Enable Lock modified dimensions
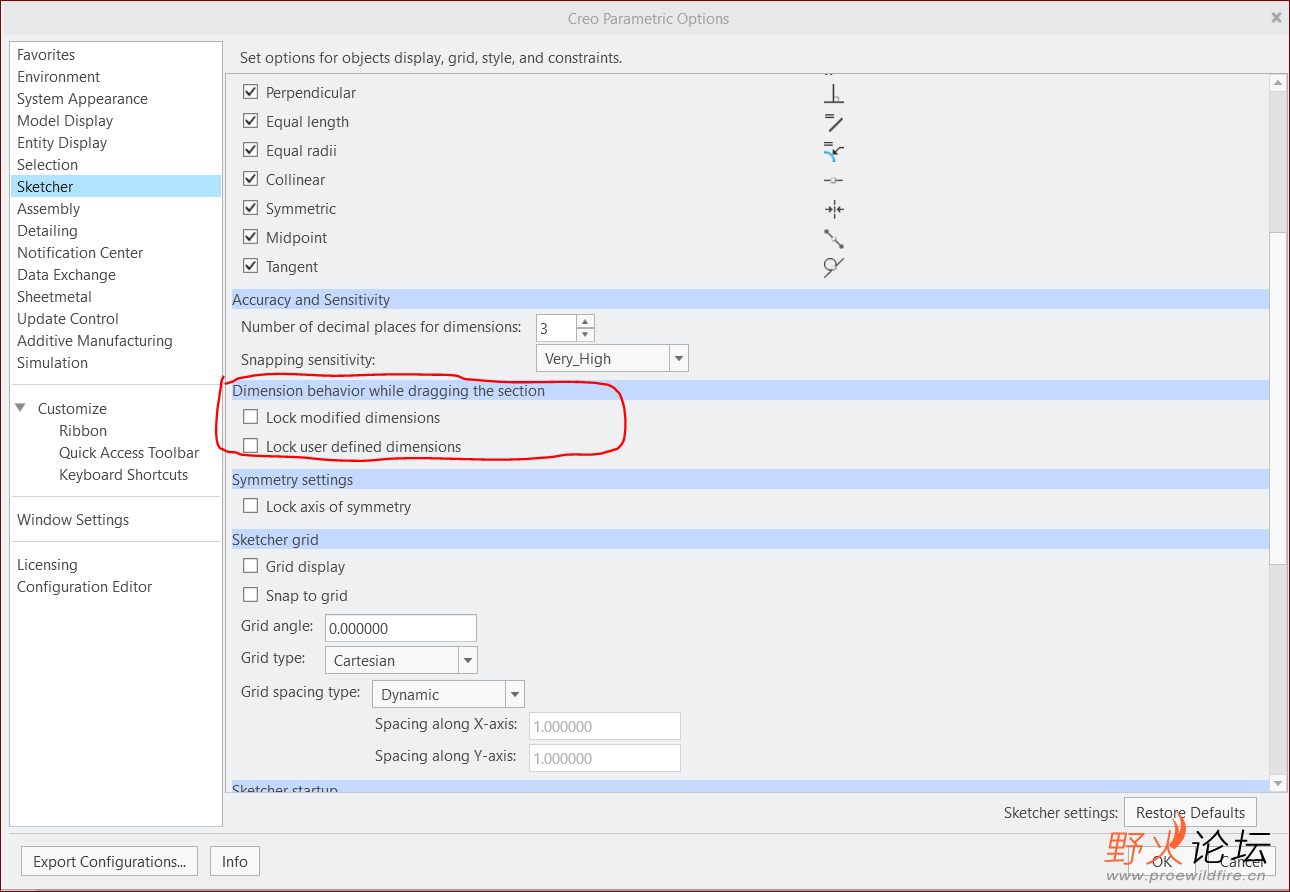 (251, 417)
